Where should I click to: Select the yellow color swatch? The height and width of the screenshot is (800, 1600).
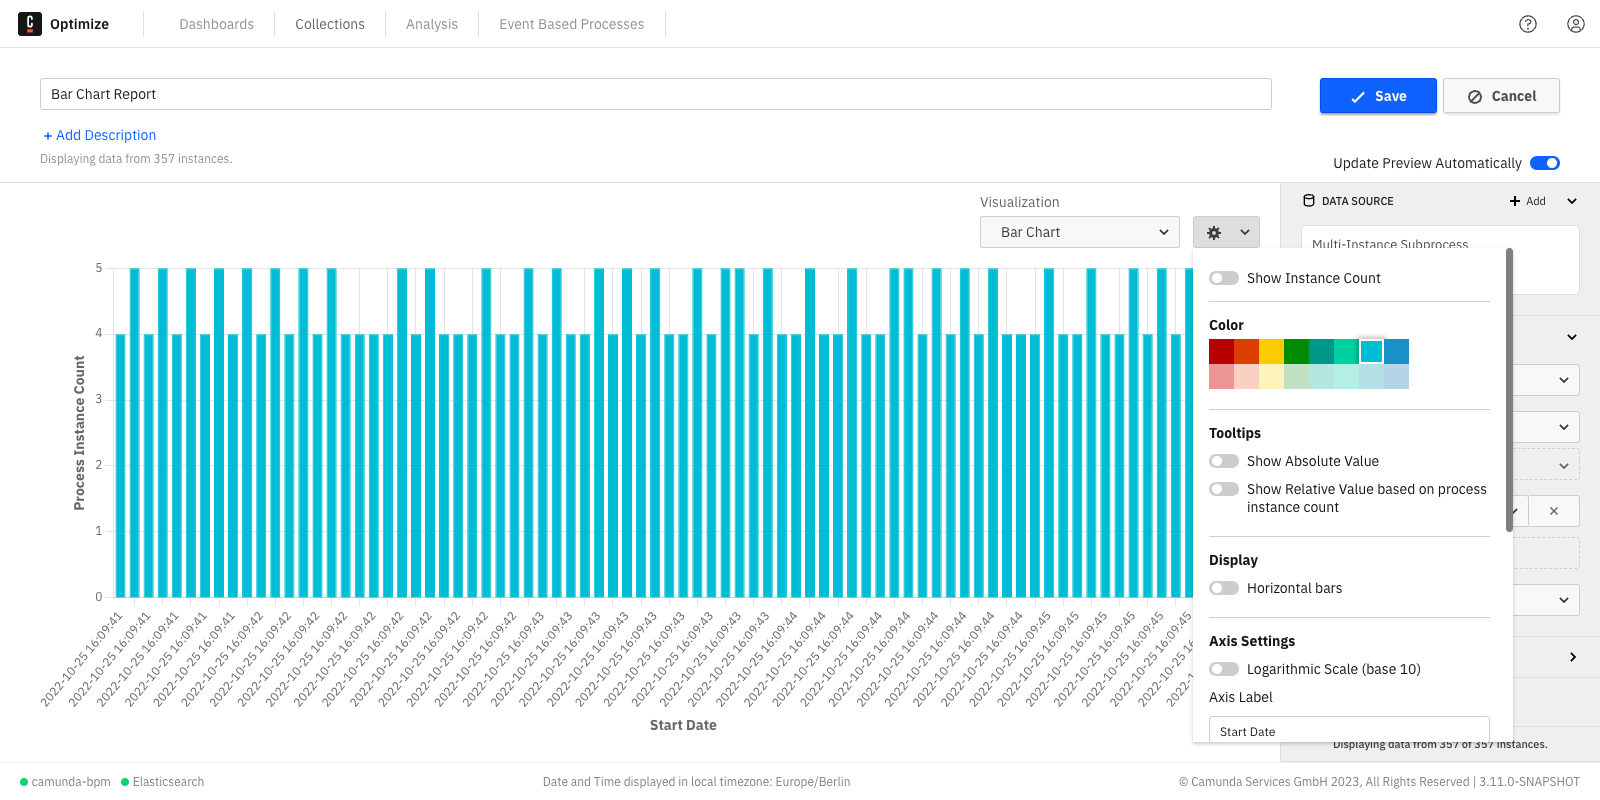1271,351
